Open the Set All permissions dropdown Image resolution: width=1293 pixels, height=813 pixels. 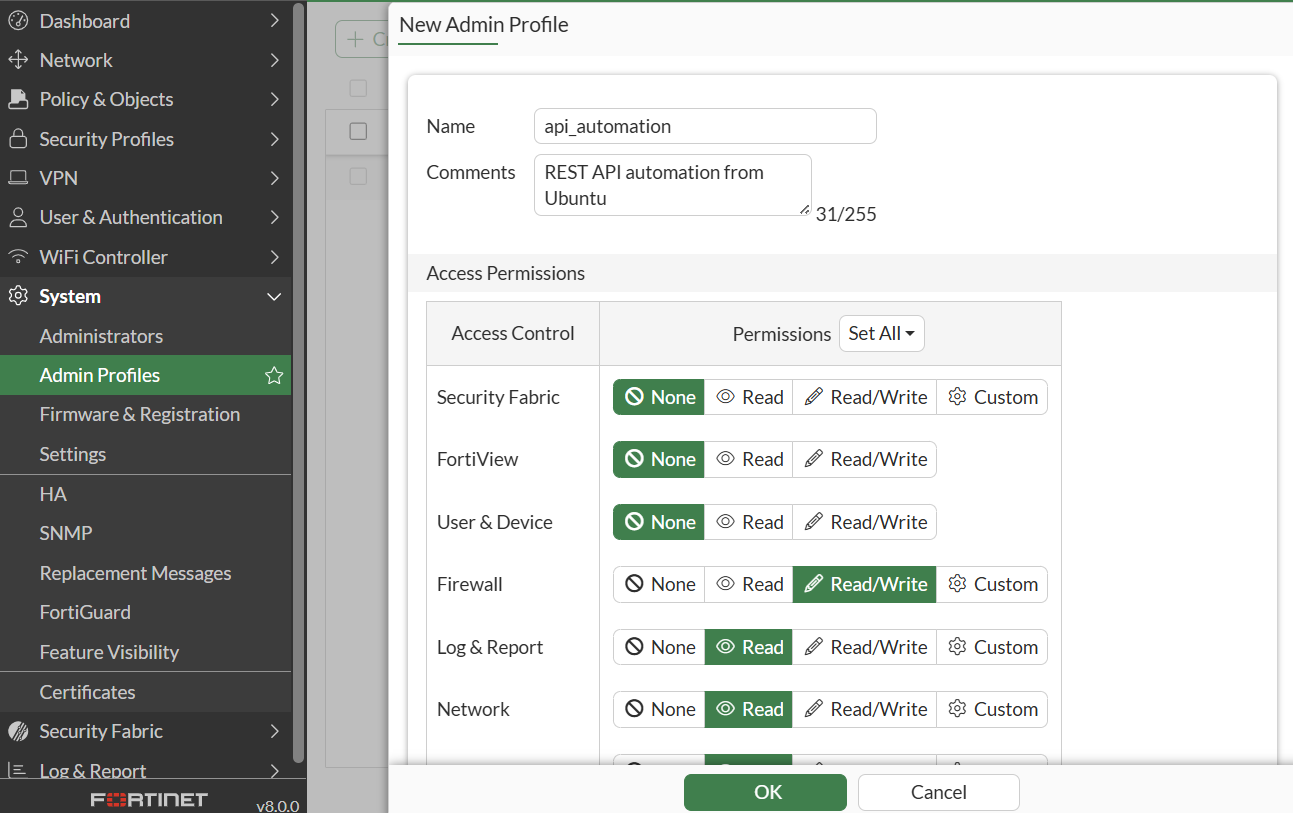click(882, 334)
